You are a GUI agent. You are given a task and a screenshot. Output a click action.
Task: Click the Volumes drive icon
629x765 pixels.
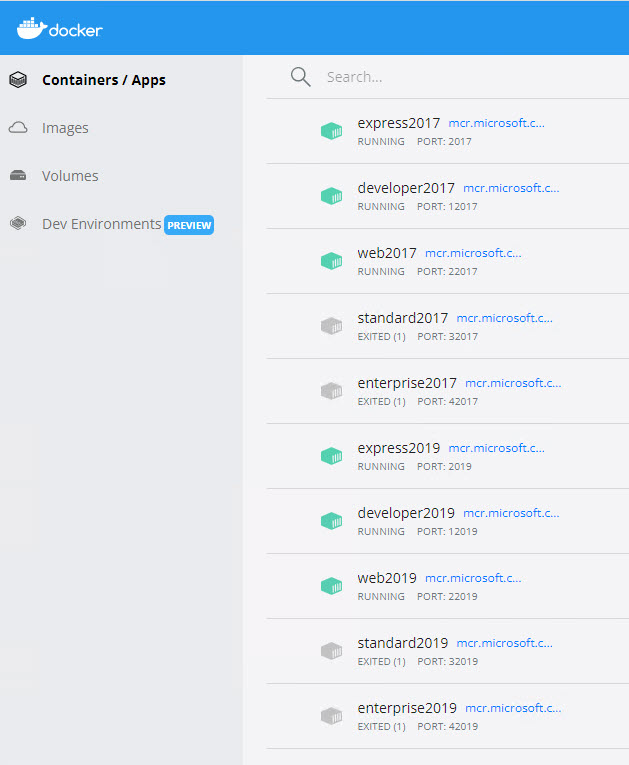[x=18, y=175]
